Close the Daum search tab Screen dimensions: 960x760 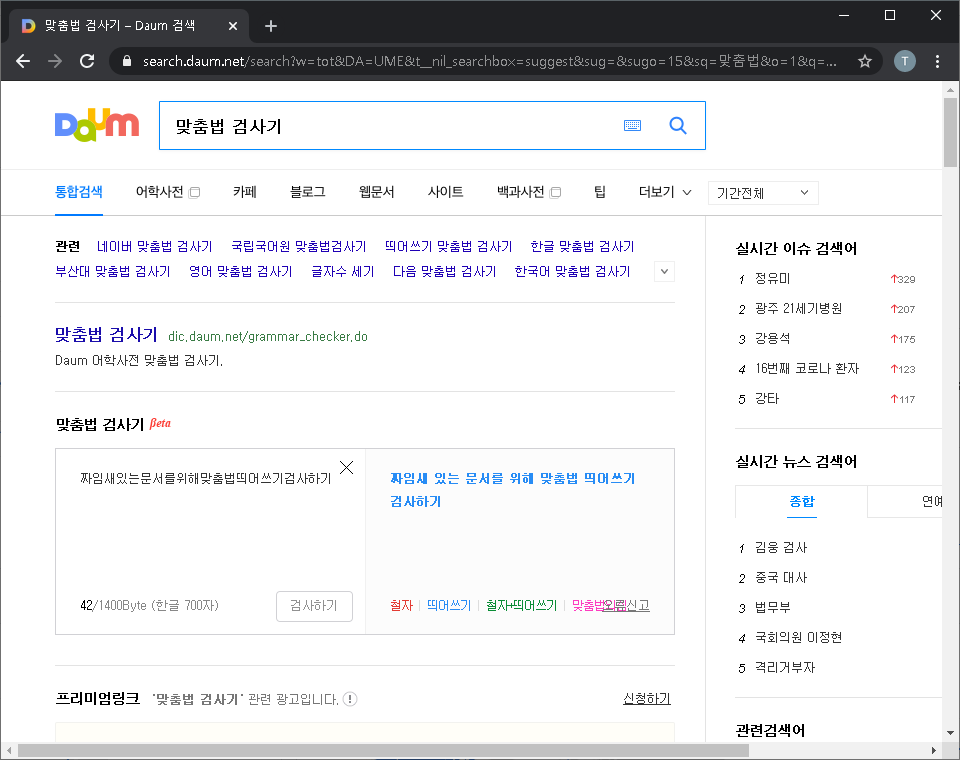[233, 26]
